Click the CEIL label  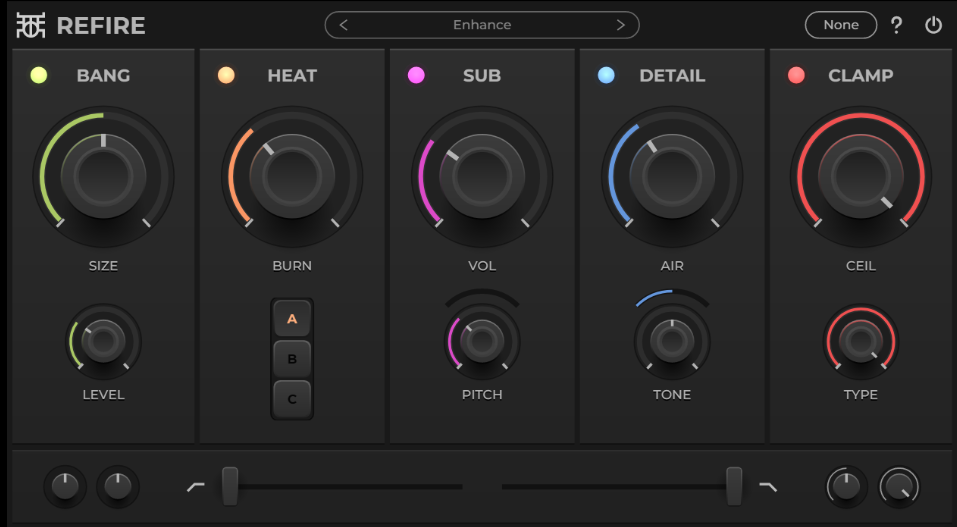coord(861,266)
